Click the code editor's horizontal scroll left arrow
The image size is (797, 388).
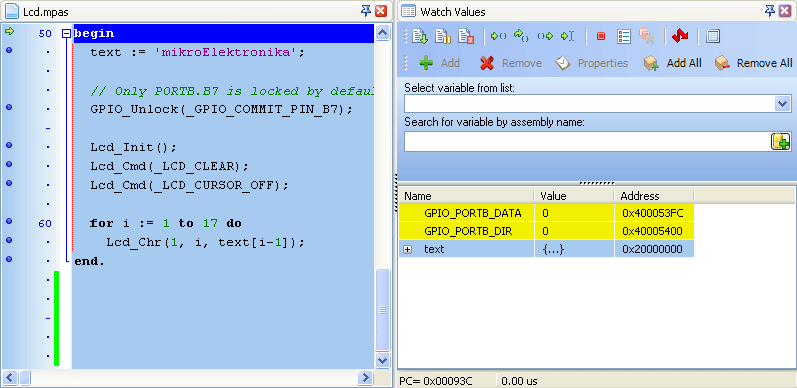(11, 377)
